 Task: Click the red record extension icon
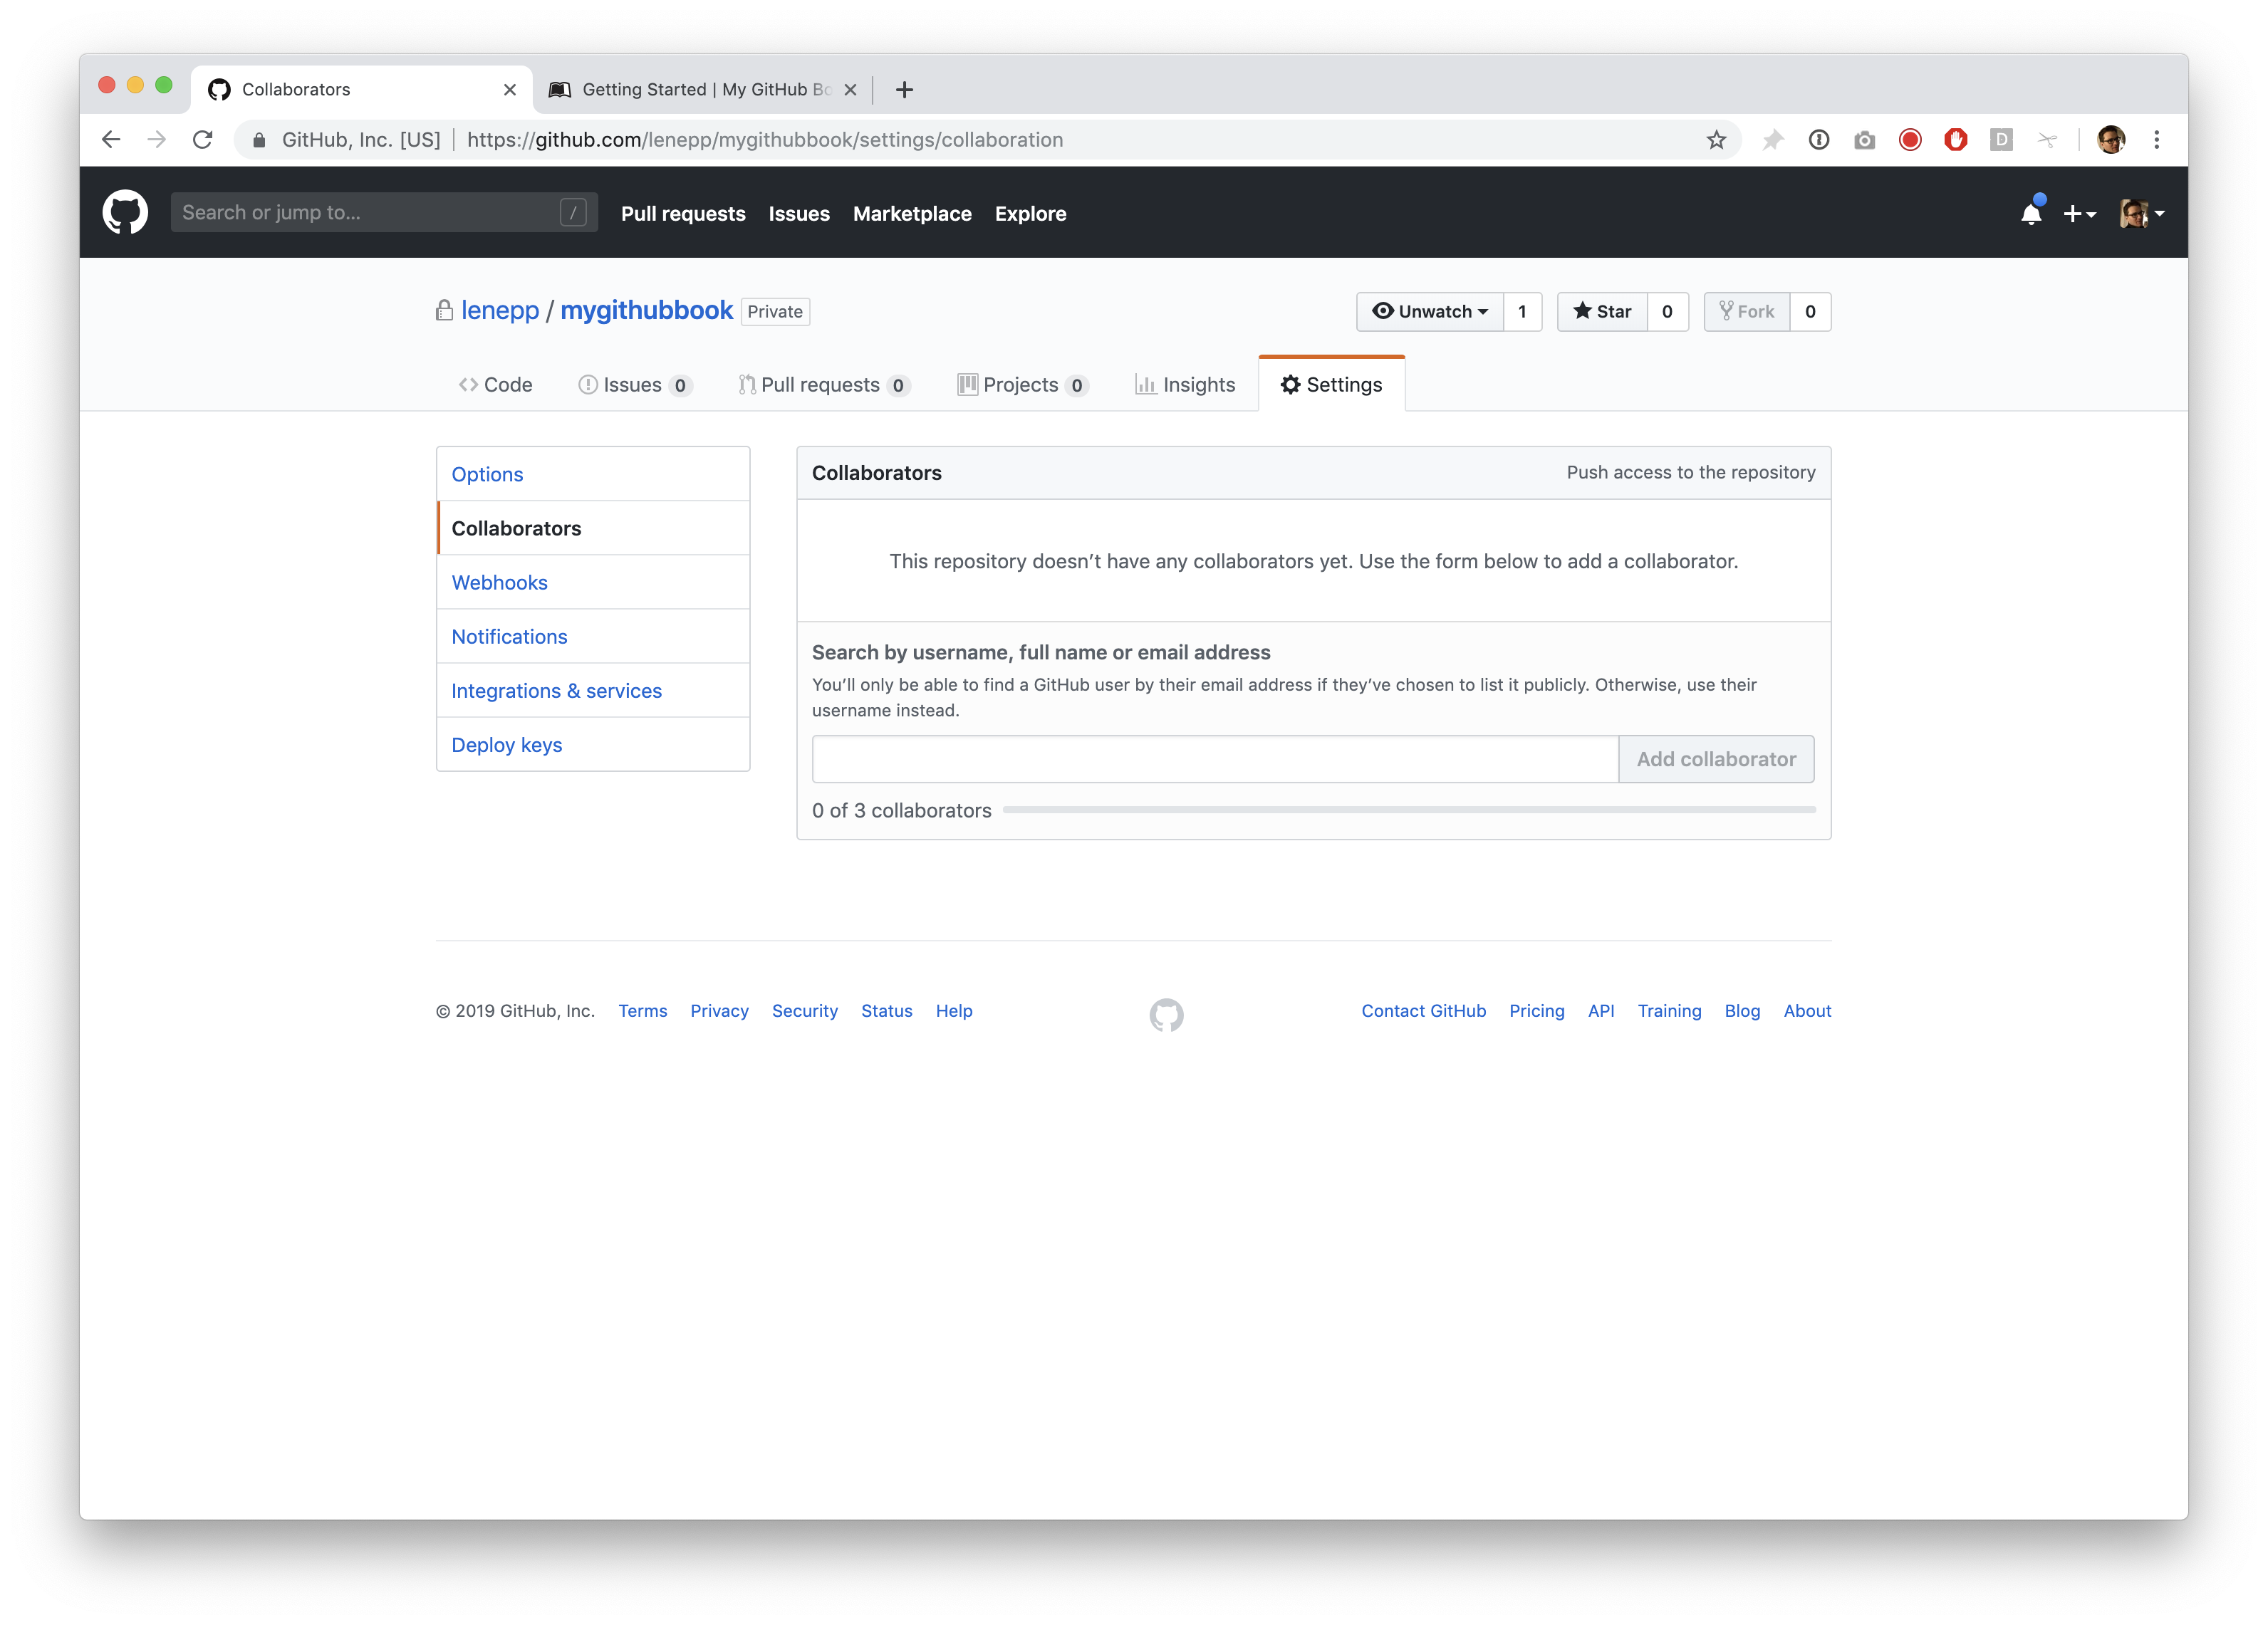tap(1910, 140)
